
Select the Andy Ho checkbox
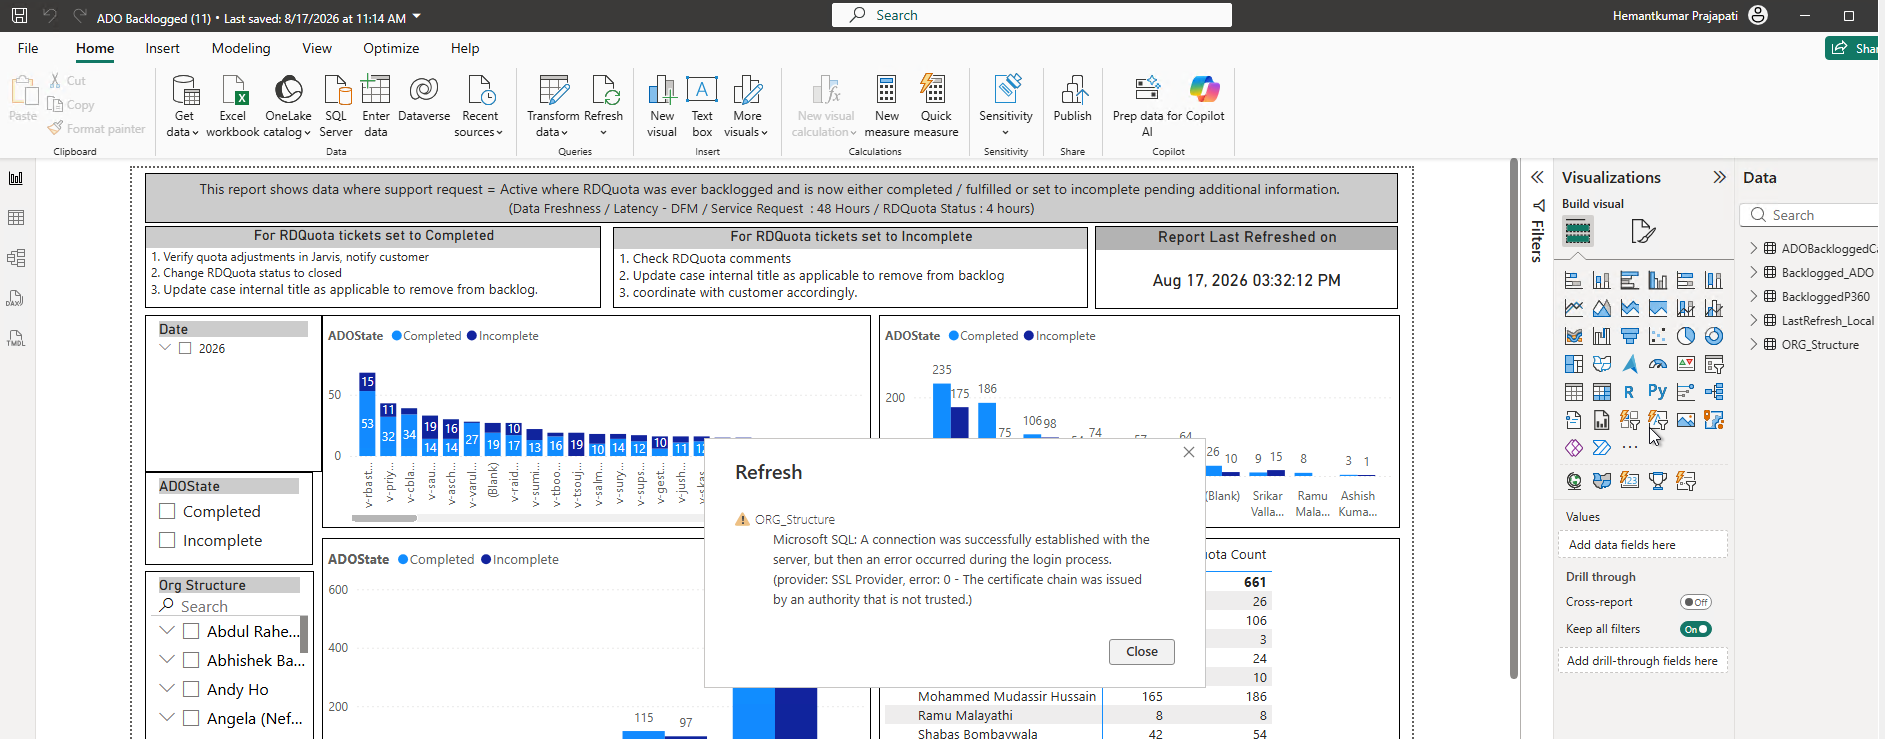tap(191, 689)
